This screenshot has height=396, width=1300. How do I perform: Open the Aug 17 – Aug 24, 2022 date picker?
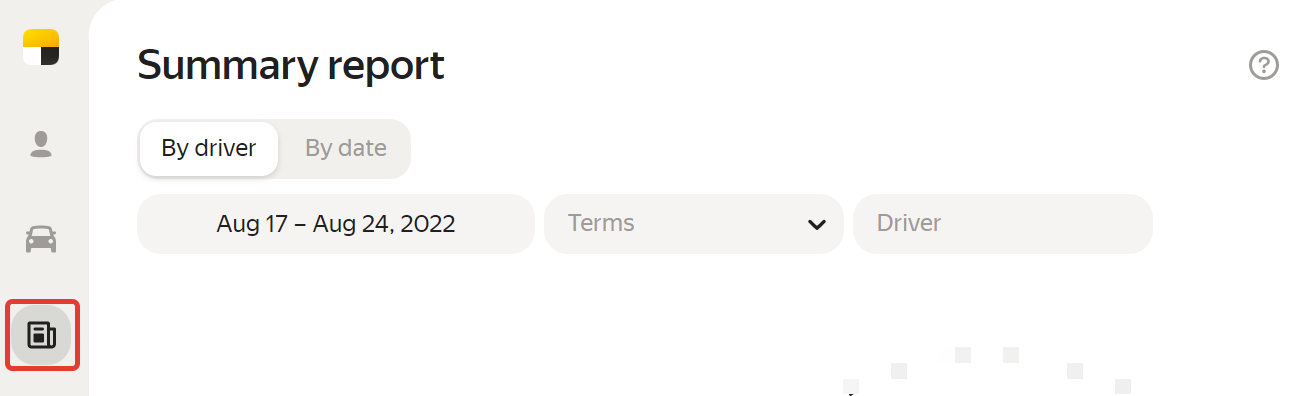coord(336,224)
